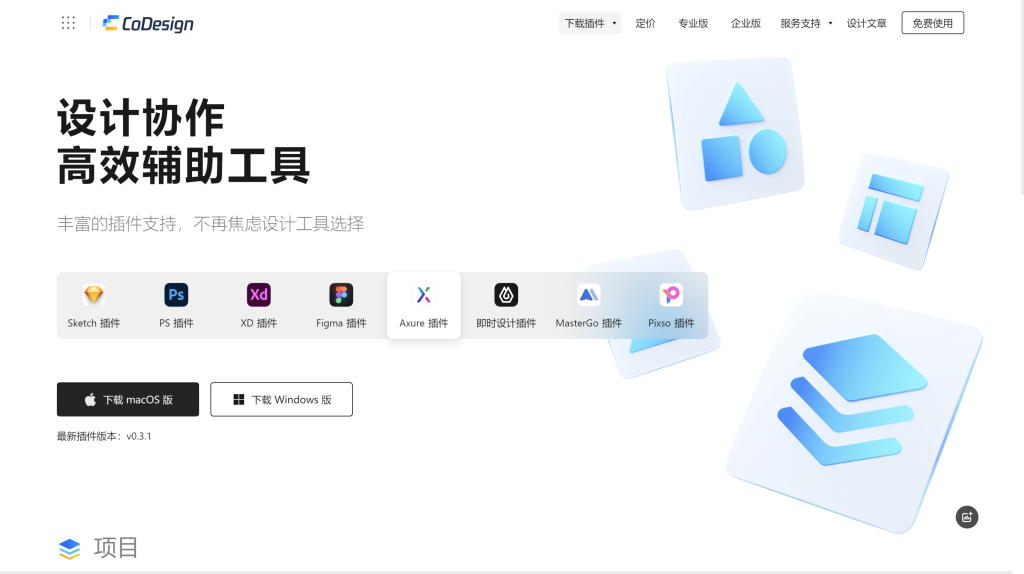Expand the 下载插件 dropdown menu
This screenshot has width=1024, height=574.
tap(590, 23)
